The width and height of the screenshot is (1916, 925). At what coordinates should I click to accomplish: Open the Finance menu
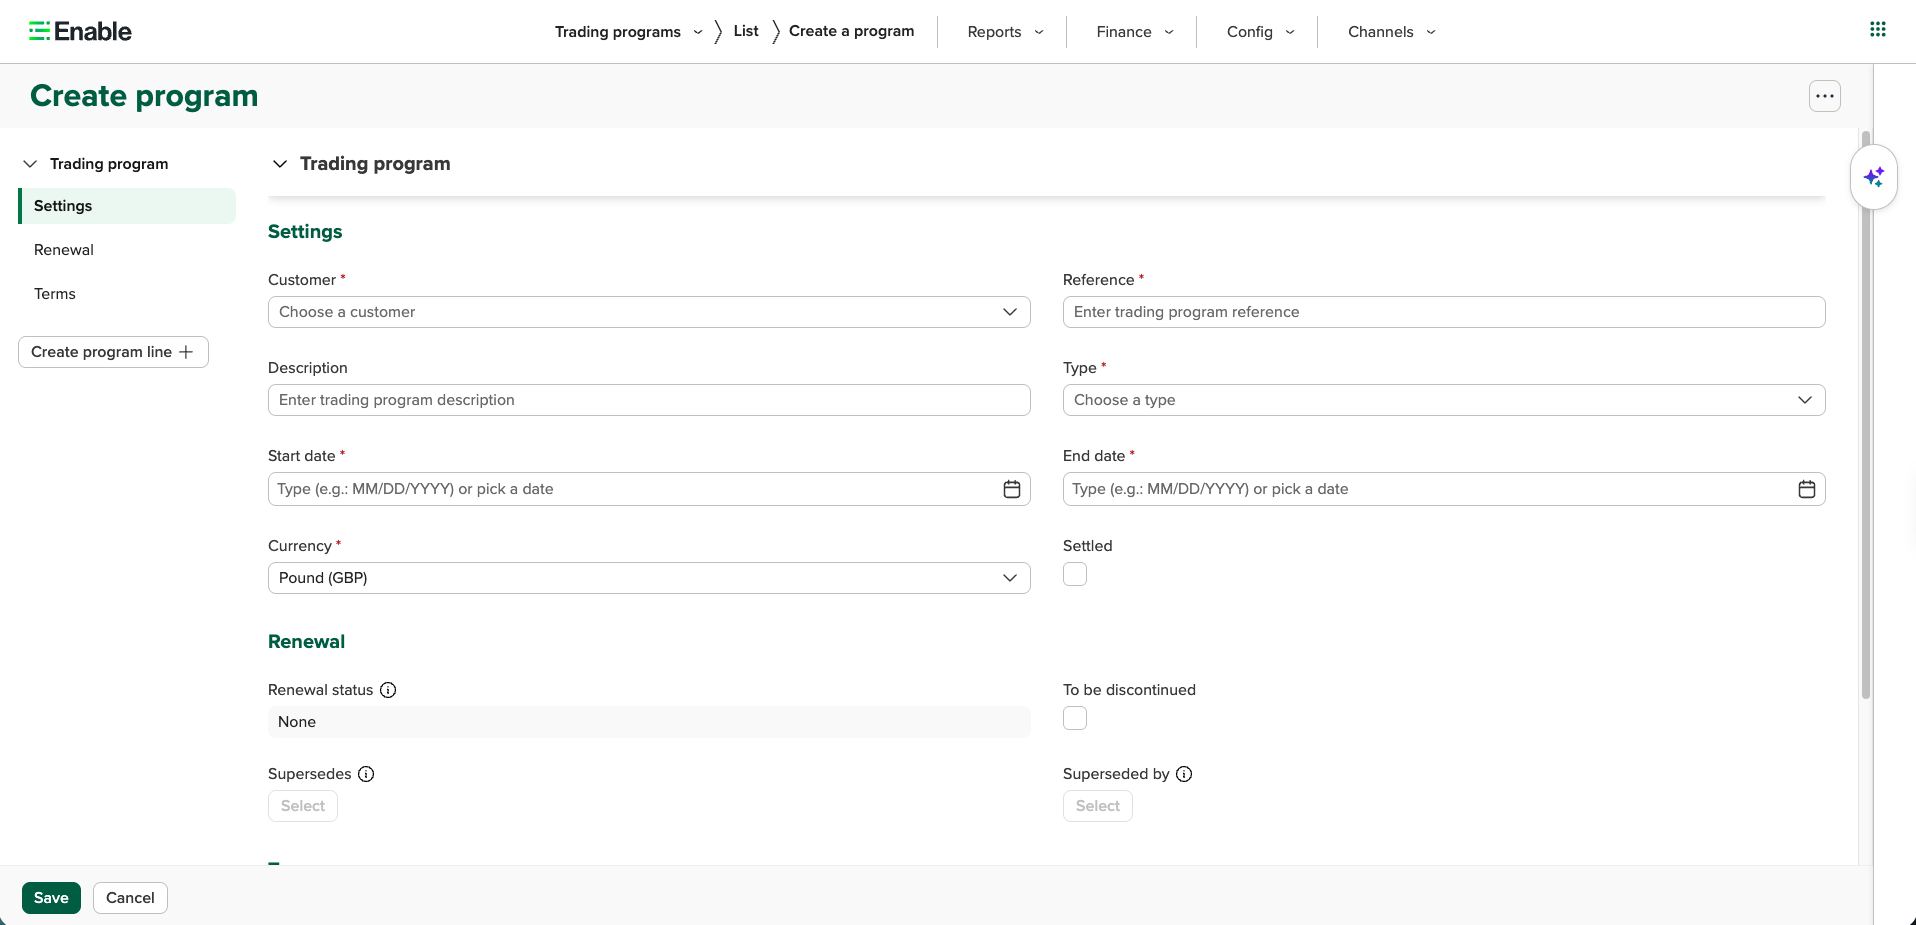coord(1135,32)
